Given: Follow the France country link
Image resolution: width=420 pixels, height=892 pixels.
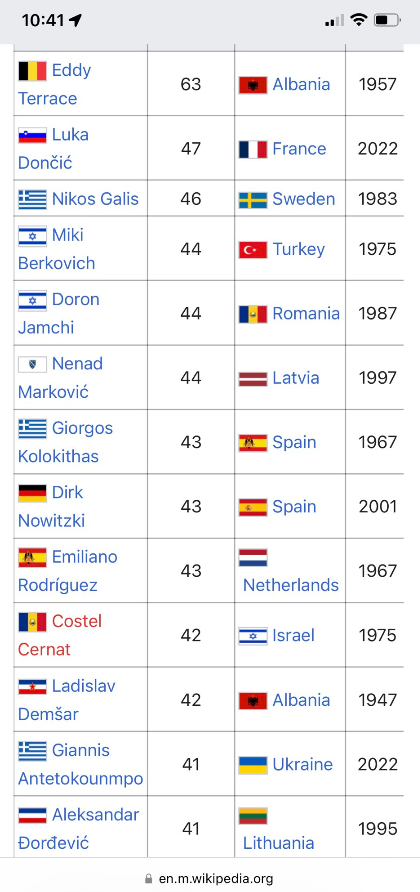Looking at the screenshot, I should (299, 149).
